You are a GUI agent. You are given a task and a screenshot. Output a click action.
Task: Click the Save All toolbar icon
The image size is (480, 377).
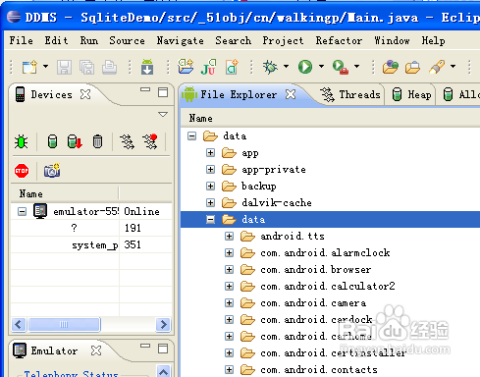tap(87, 67)
